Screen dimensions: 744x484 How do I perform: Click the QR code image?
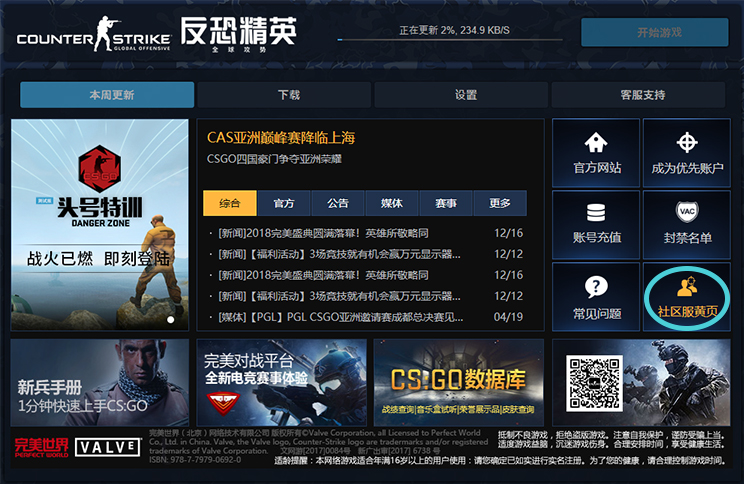(594, 383)
